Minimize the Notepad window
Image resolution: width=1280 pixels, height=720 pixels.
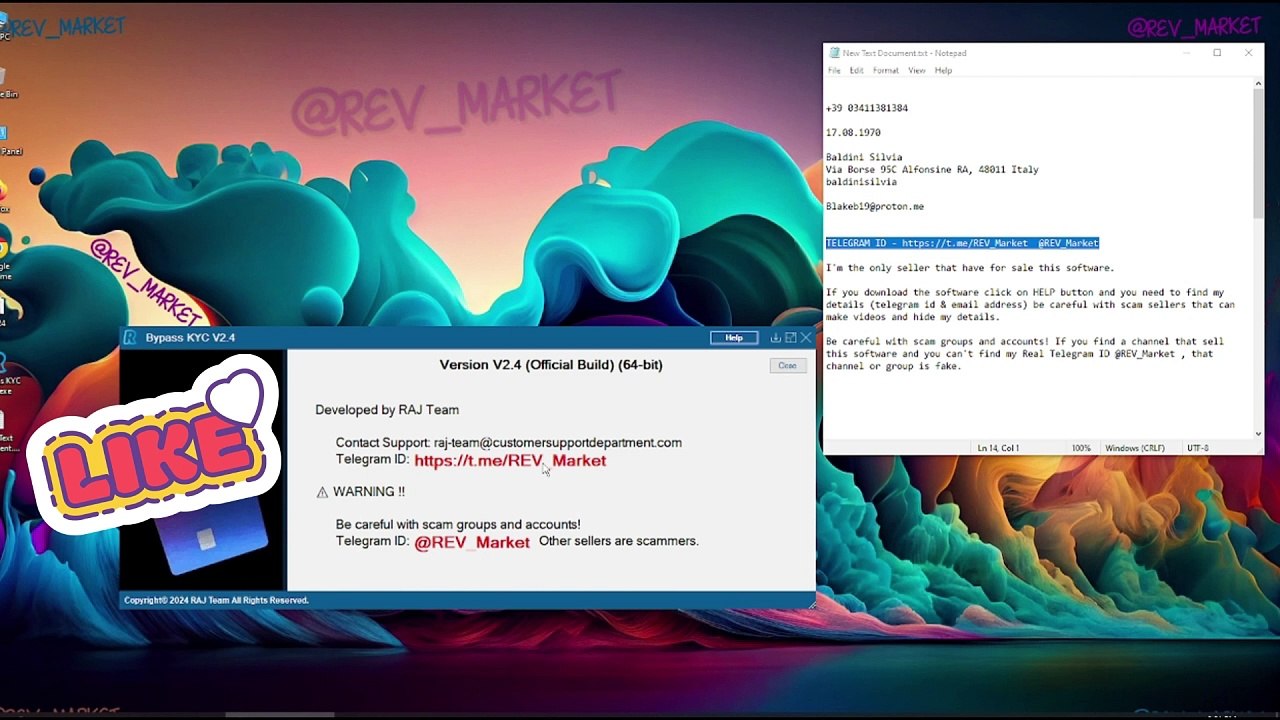tap(1186, 53)
